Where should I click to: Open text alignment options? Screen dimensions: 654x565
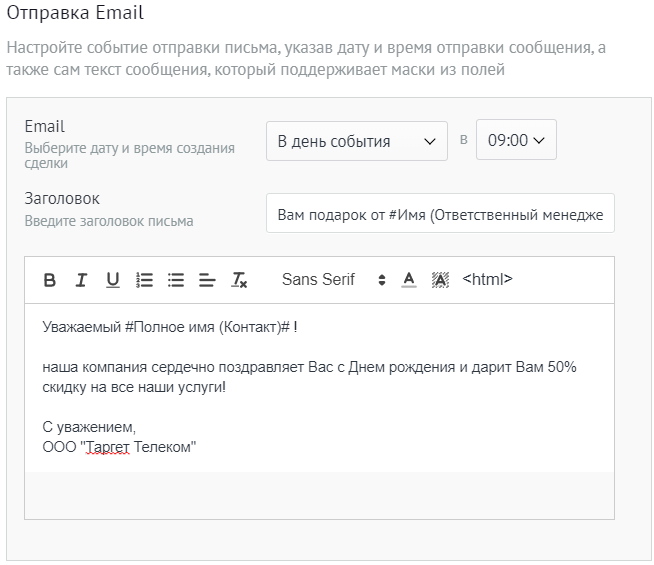click(207, 280)
